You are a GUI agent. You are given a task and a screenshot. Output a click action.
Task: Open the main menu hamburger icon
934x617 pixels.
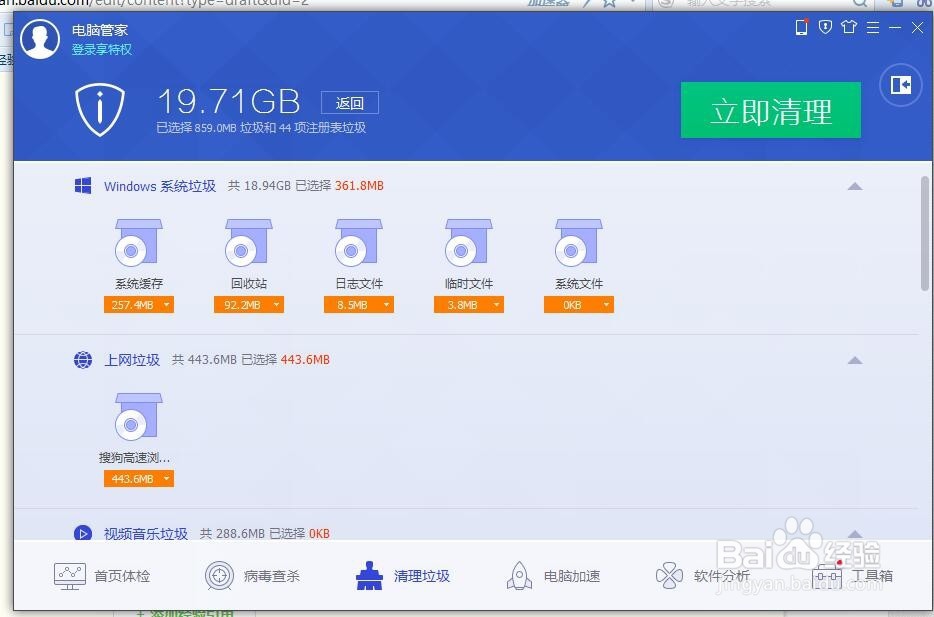873,27
